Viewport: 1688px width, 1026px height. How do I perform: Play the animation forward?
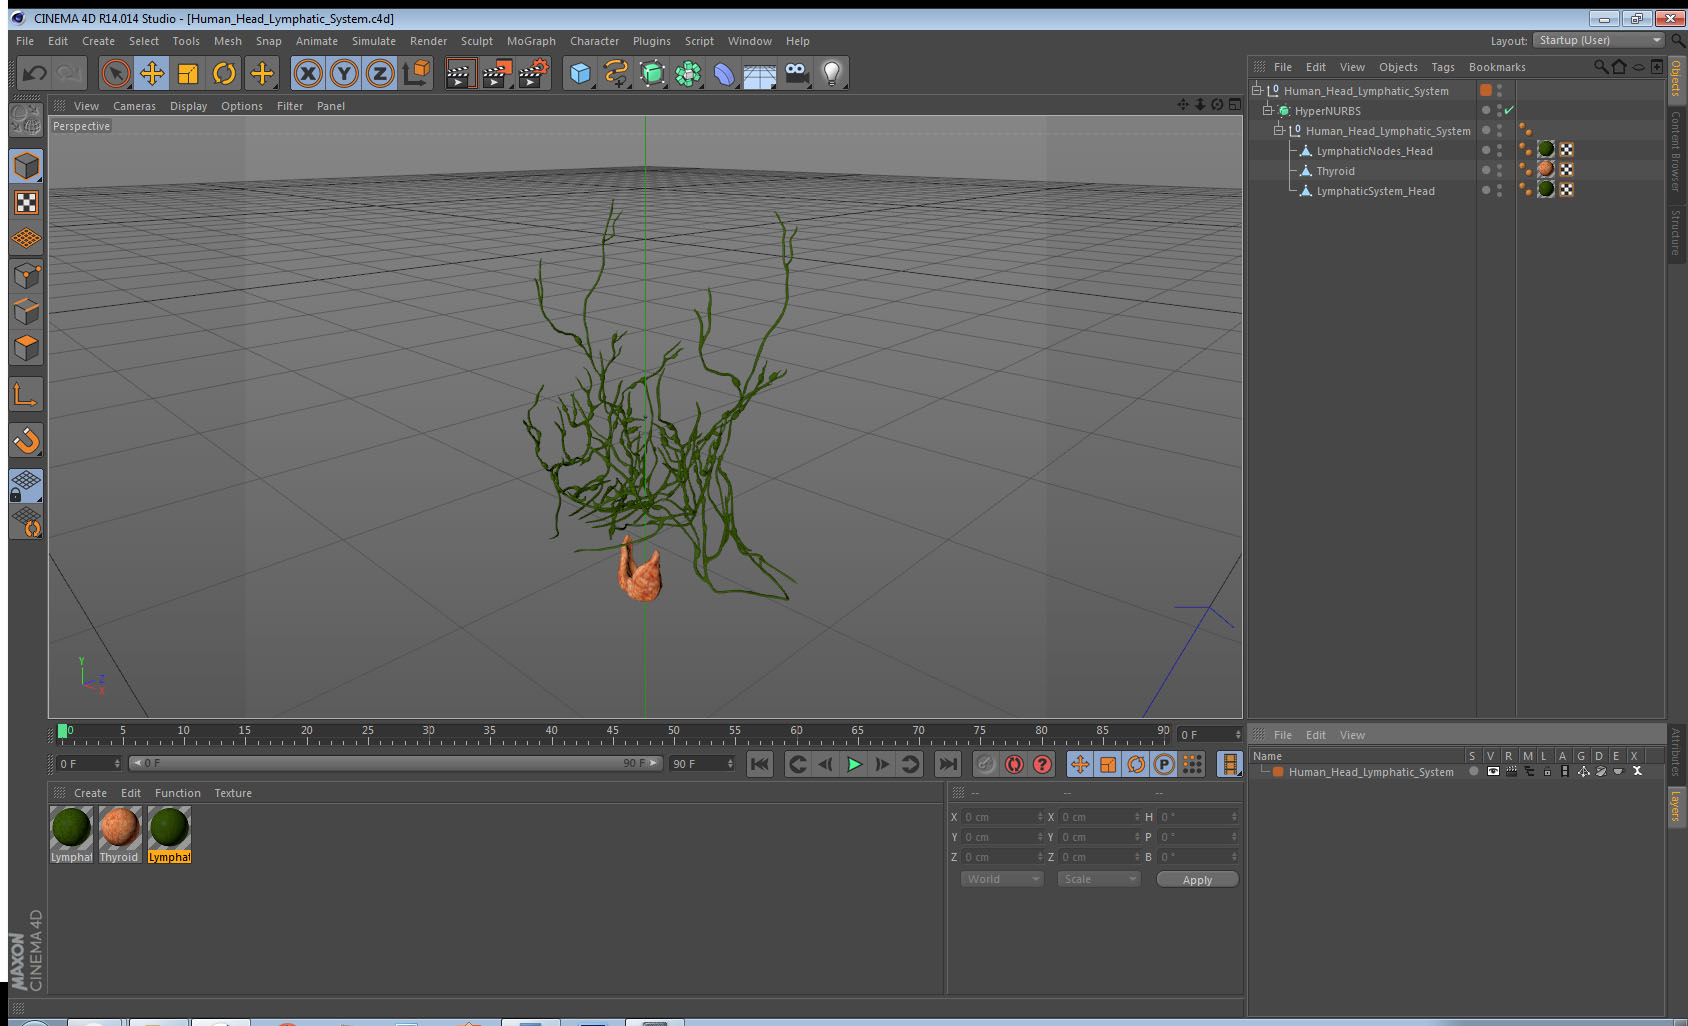click(x=854, y=764)
